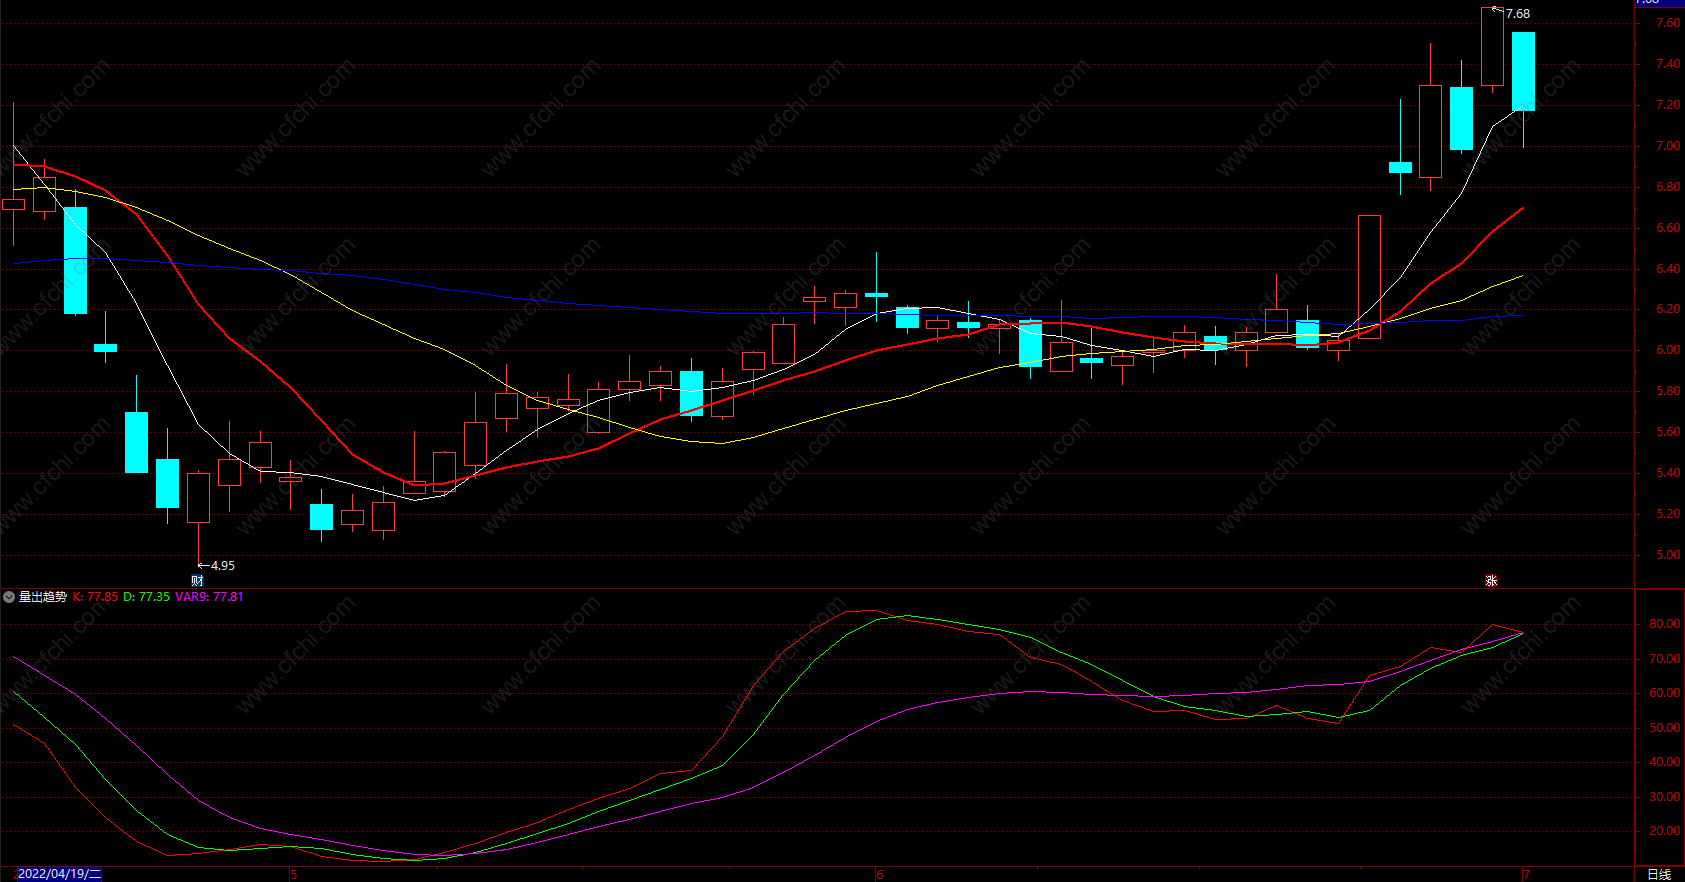This screenshot has height=882, width=1685.
Task: Click the 4.95 low price annotation
Action: (x=223, y=566)
